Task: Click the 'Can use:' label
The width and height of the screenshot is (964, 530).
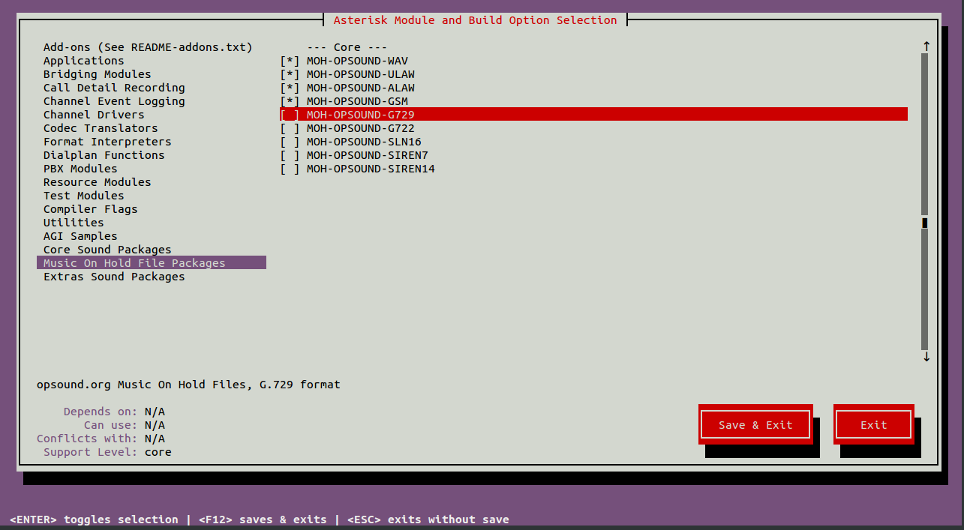Action: (x=111, y=425)
